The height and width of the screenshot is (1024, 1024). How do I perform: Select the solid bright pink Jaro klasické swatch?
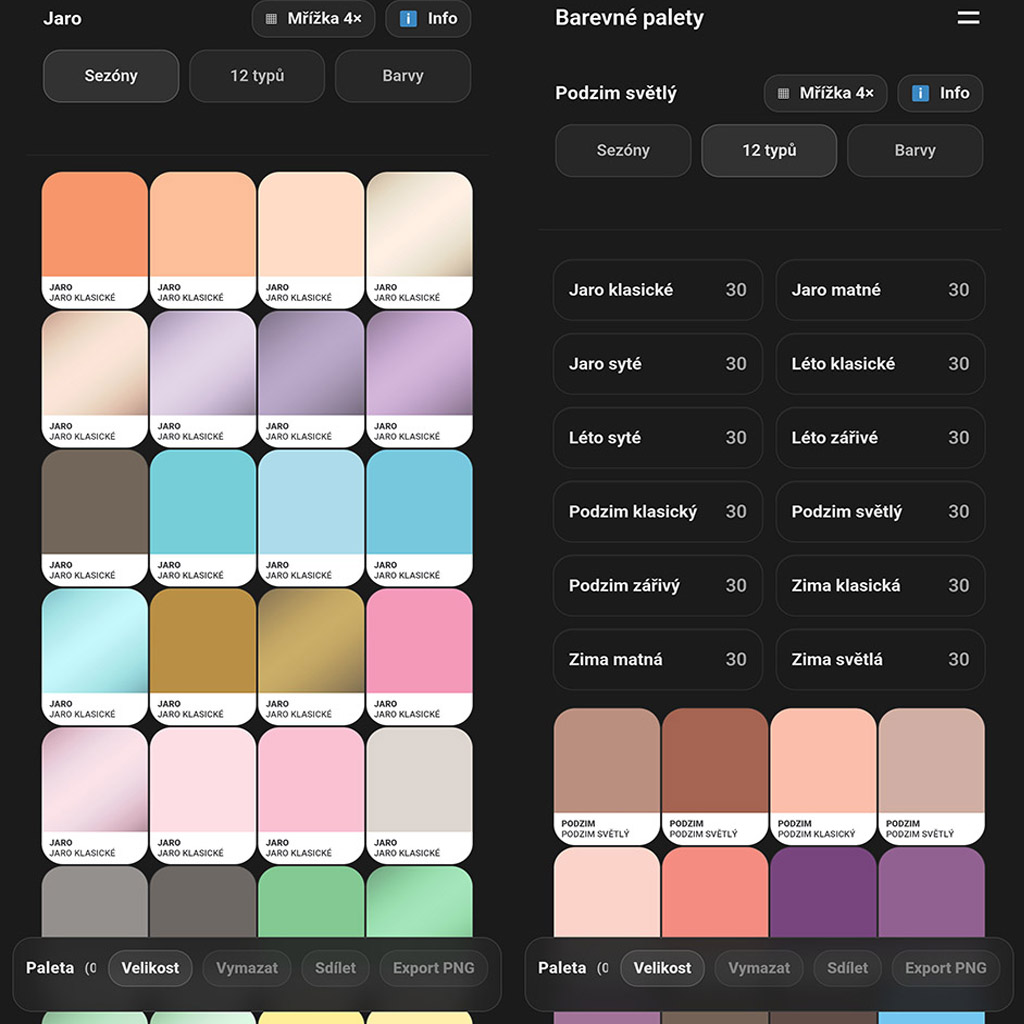coord(419,642)
